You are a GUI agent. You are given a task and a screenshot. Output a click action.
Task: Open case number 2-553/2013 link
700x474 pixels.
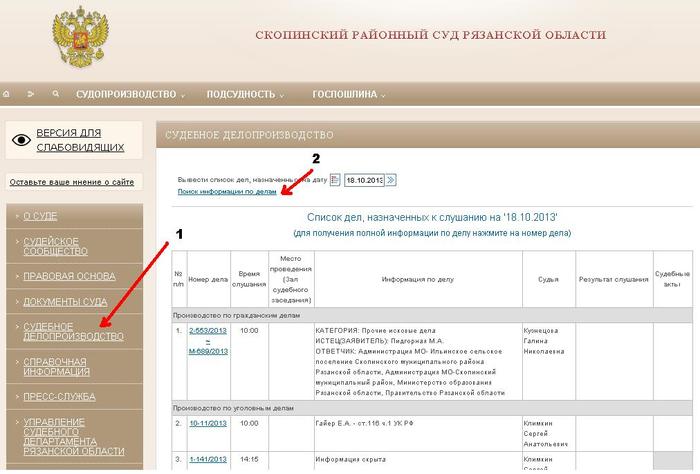click(208, 331)
